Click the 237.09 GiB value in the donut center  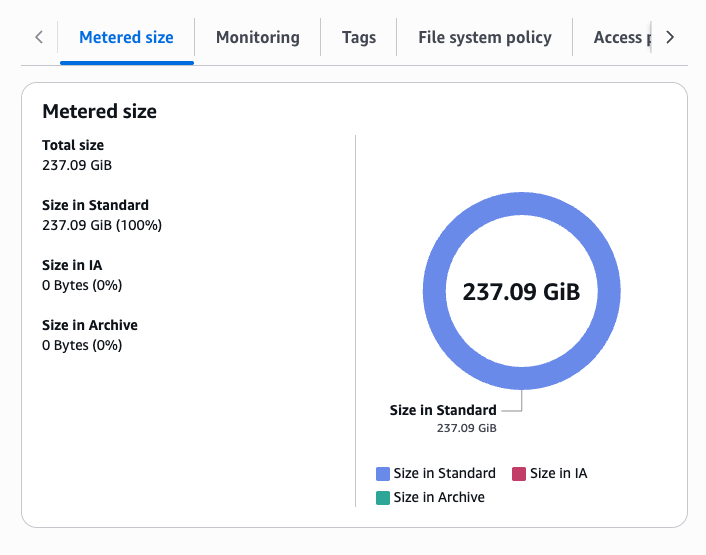pos(521,292)
